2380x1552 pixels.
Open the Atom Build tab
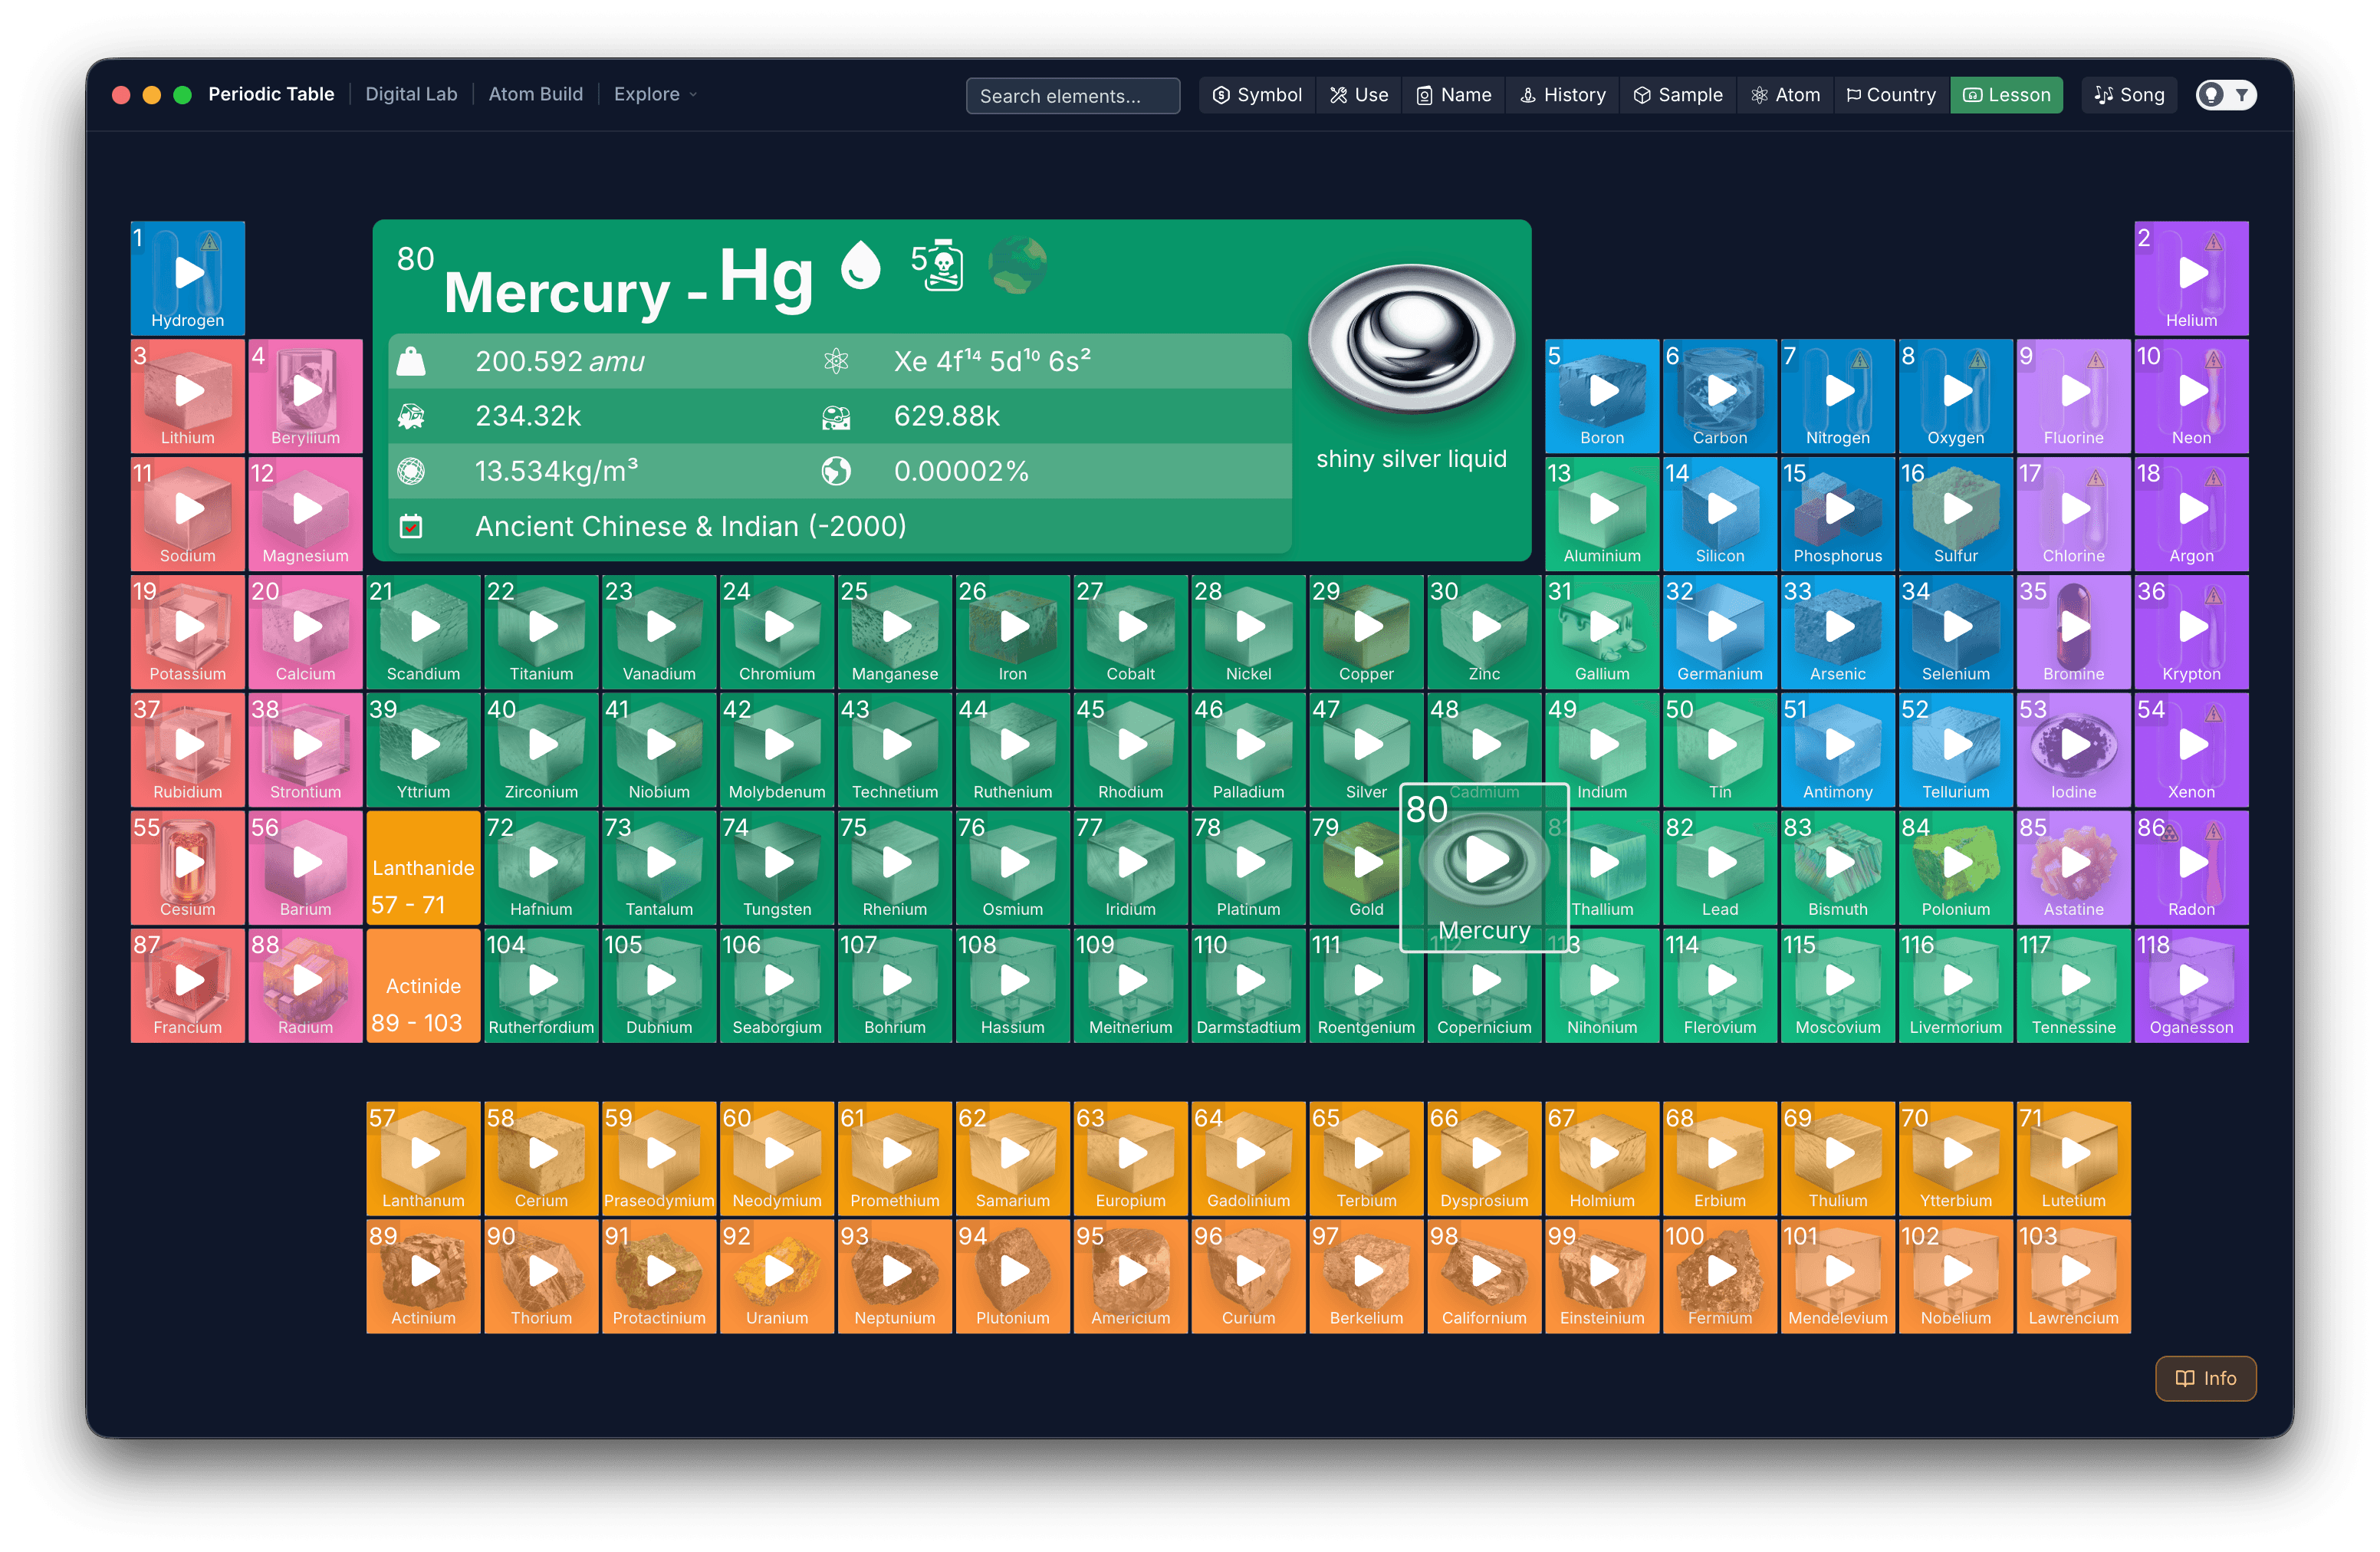click(535, 94)
